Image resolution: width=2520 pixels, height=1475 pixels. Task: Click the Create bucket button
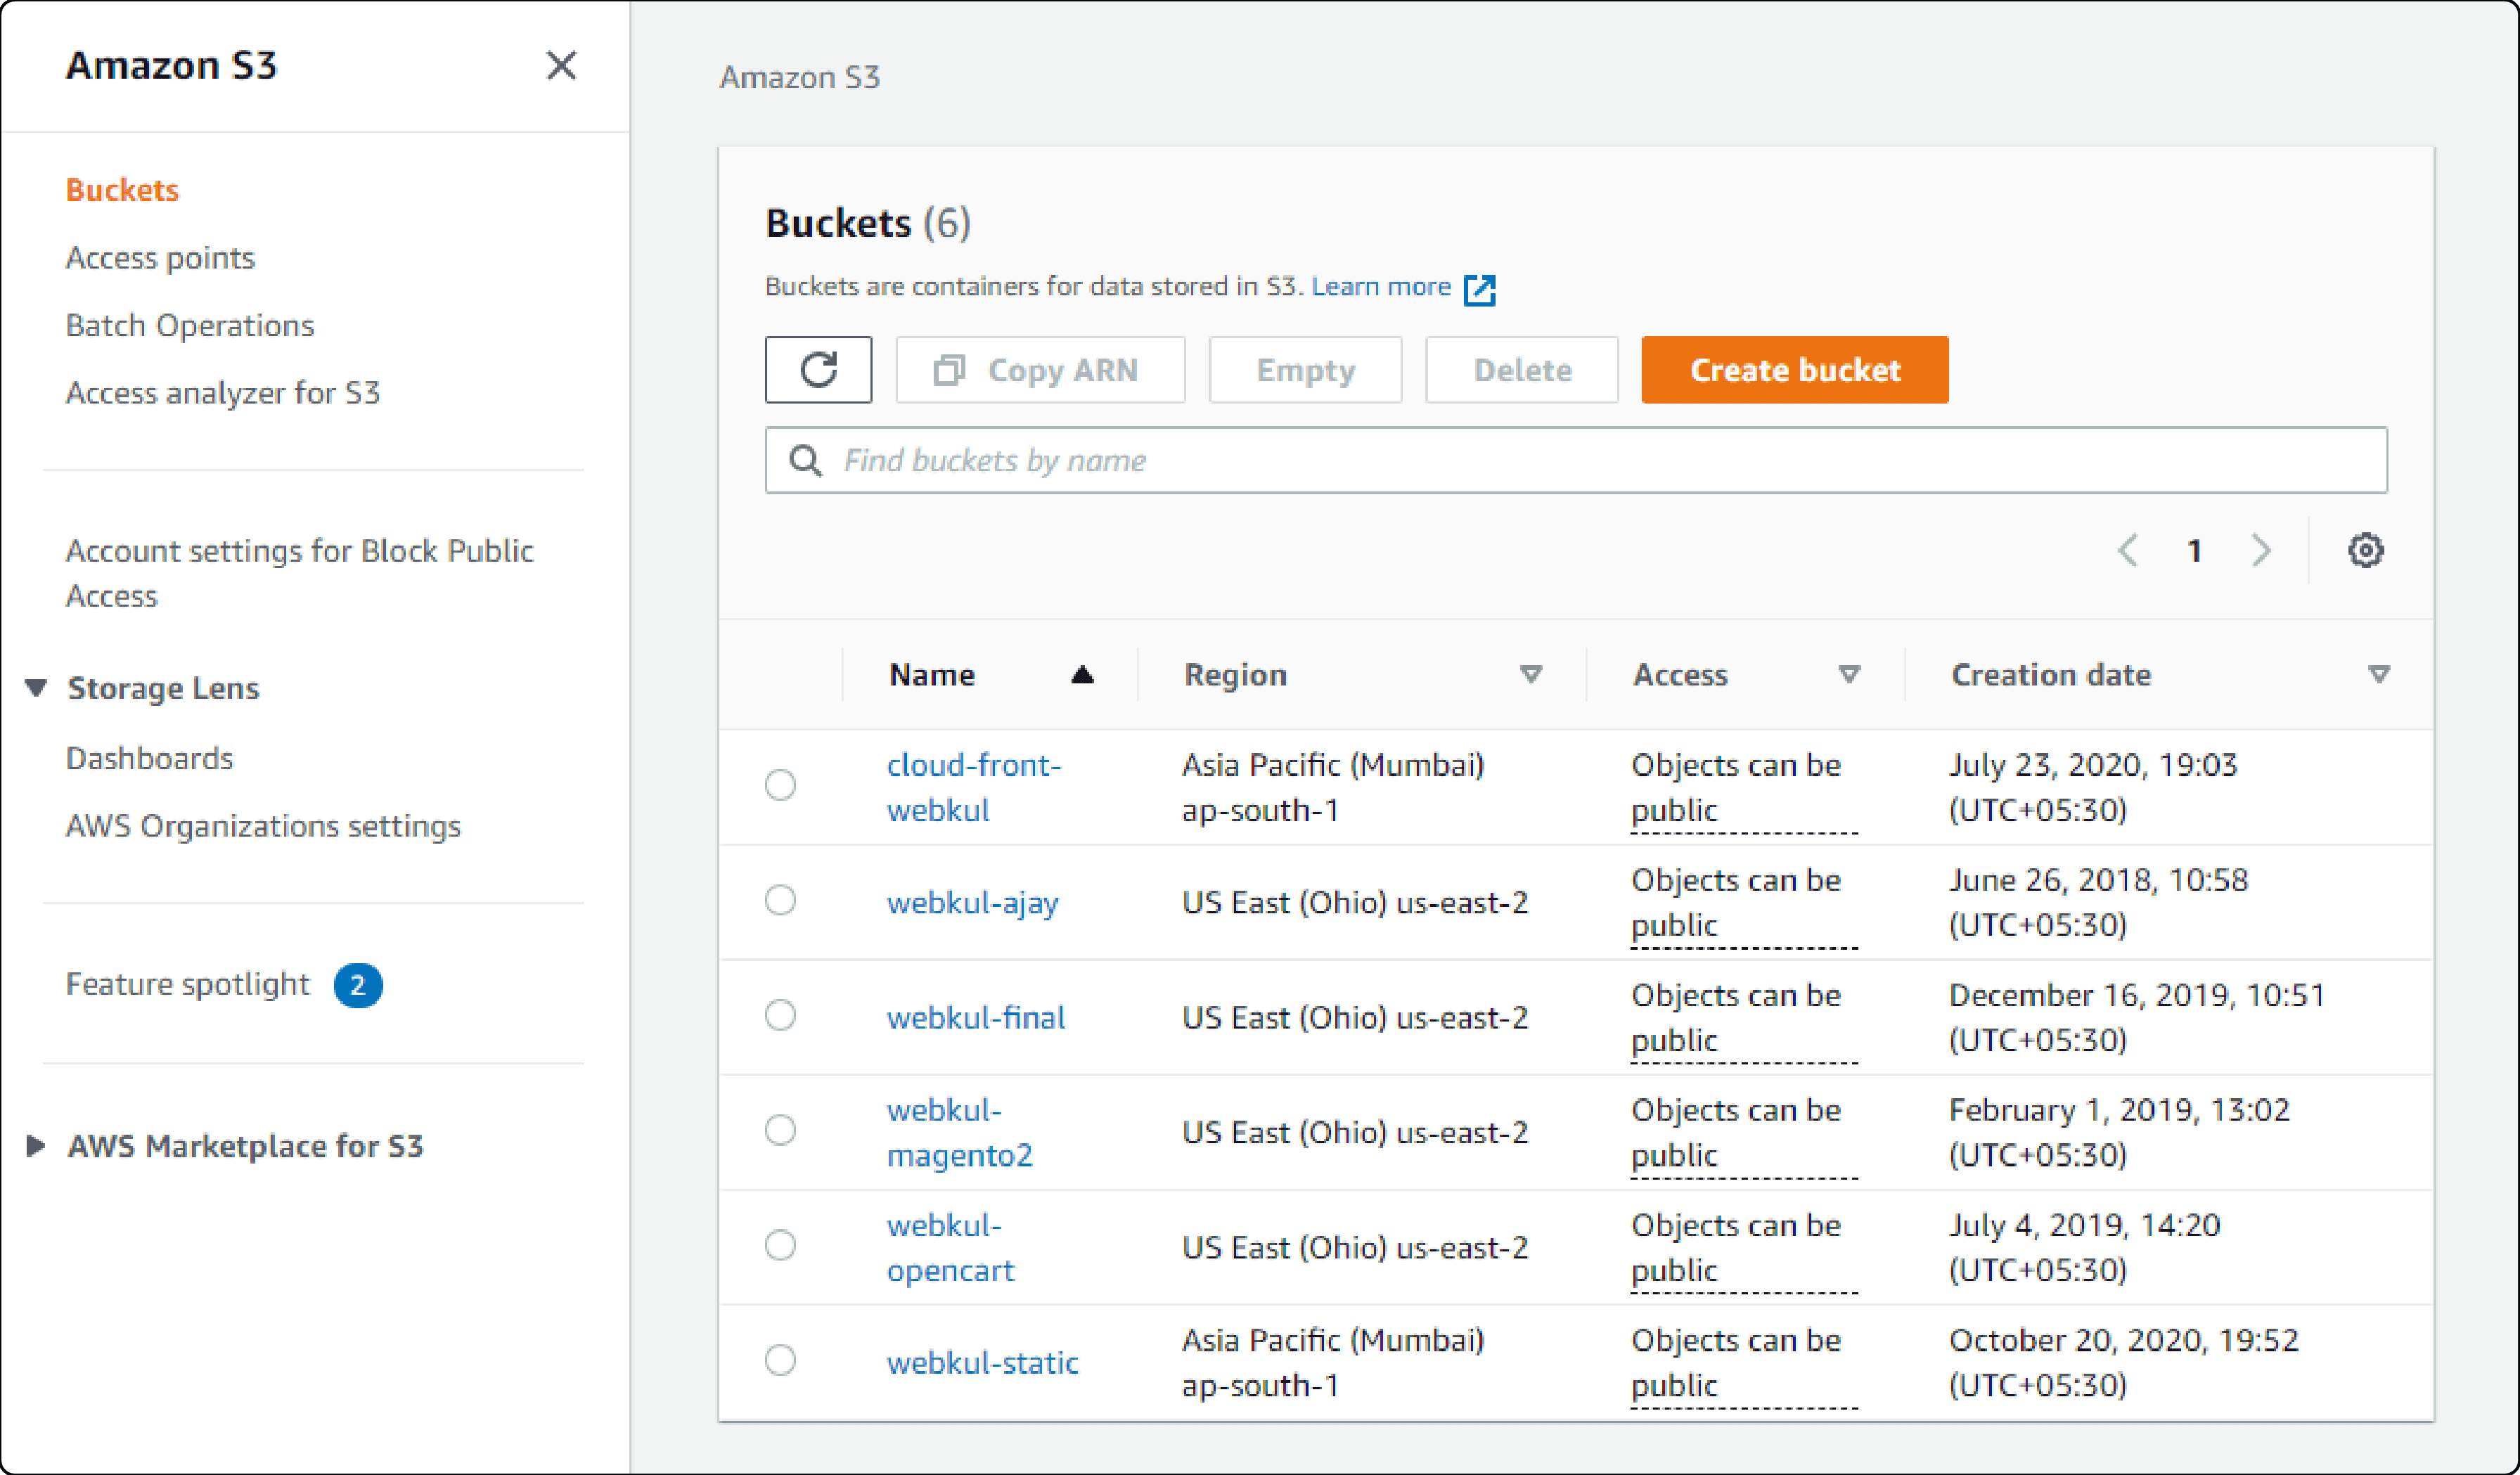coord(1794,370)
